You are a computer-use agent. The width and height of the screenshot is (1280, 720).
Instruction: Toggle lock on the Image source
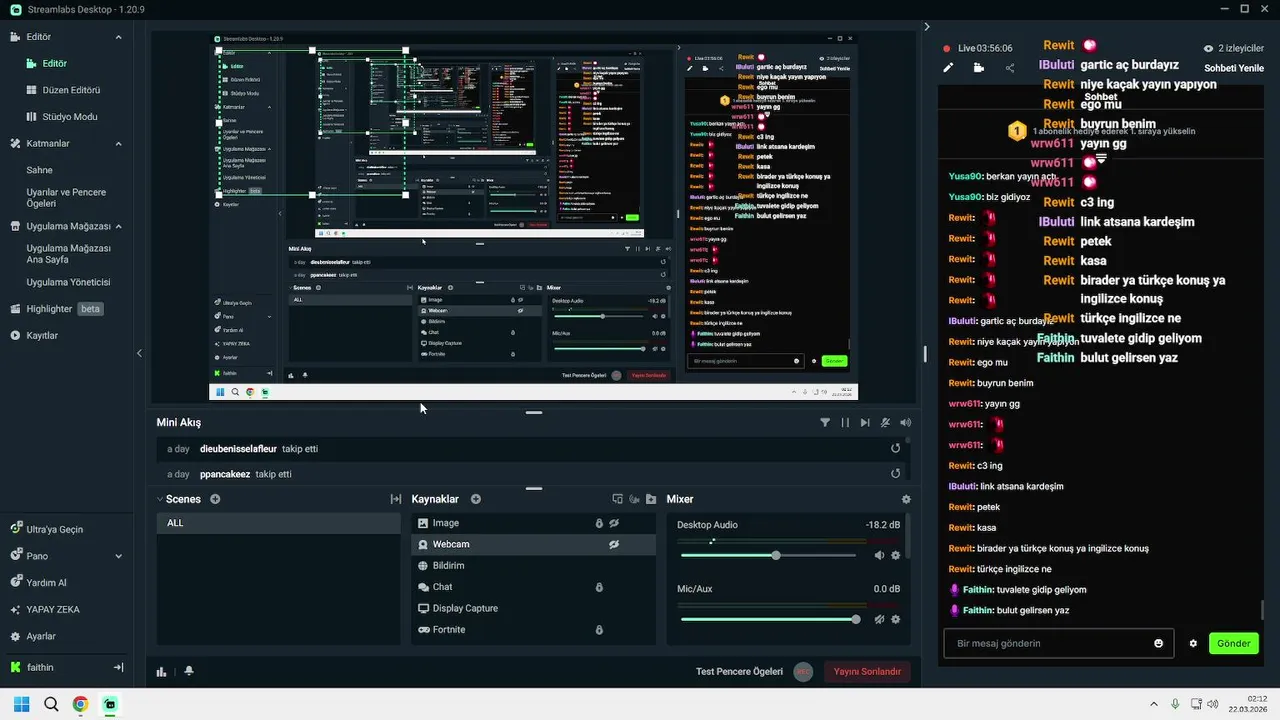599,523
